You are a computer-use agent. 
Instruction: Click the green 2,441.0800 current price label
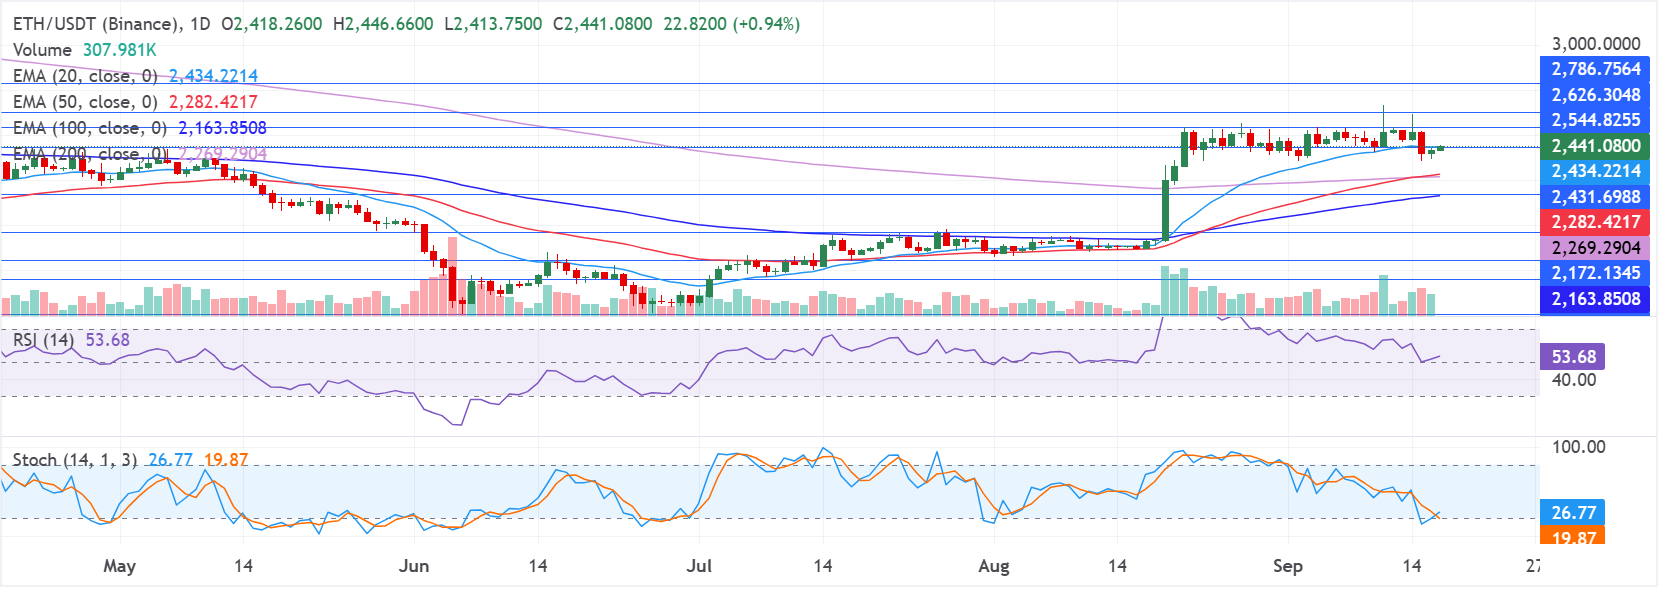(1595, 146)
